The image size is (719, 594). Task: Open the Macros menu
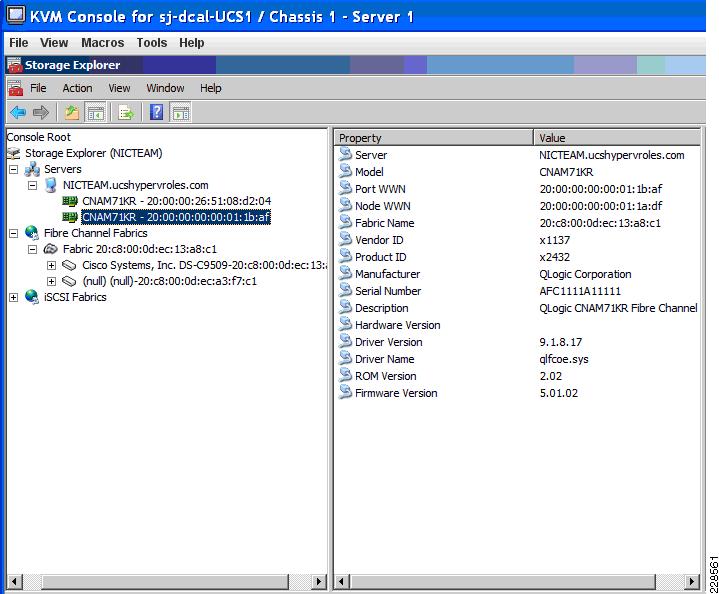click(x=103, y=43)
